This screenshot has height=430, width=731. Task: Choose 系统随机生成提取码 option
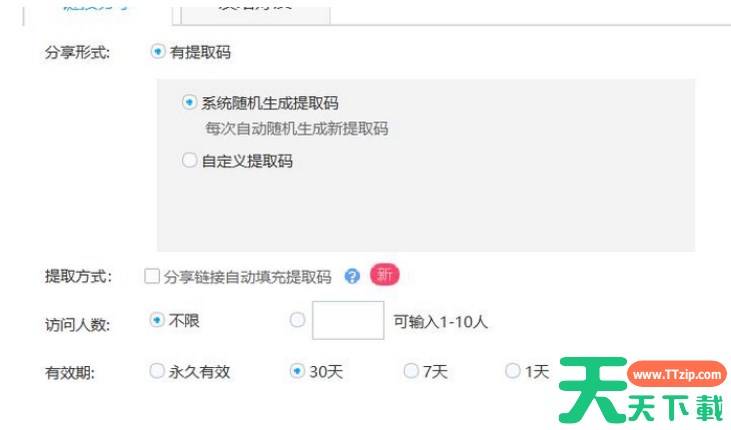pos(190,103)
